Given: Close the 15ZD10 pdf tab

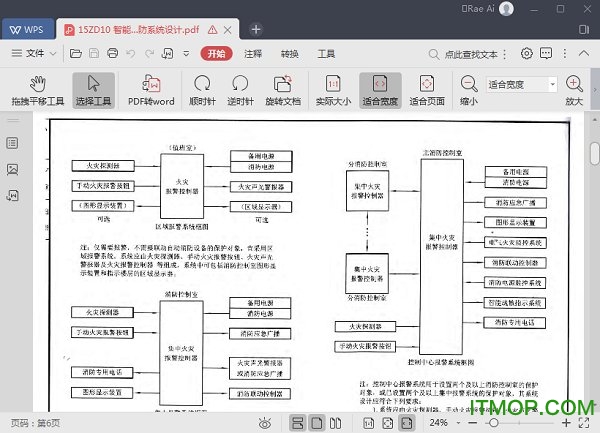Looking at the screenshot, I should click(x=227, y=29).
